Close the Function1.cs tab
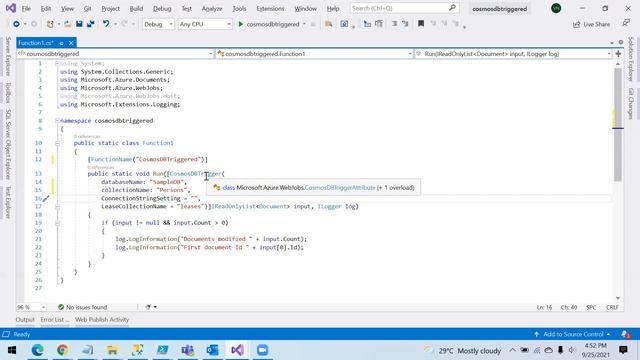 pyautogui.click(x=71, y=43)
